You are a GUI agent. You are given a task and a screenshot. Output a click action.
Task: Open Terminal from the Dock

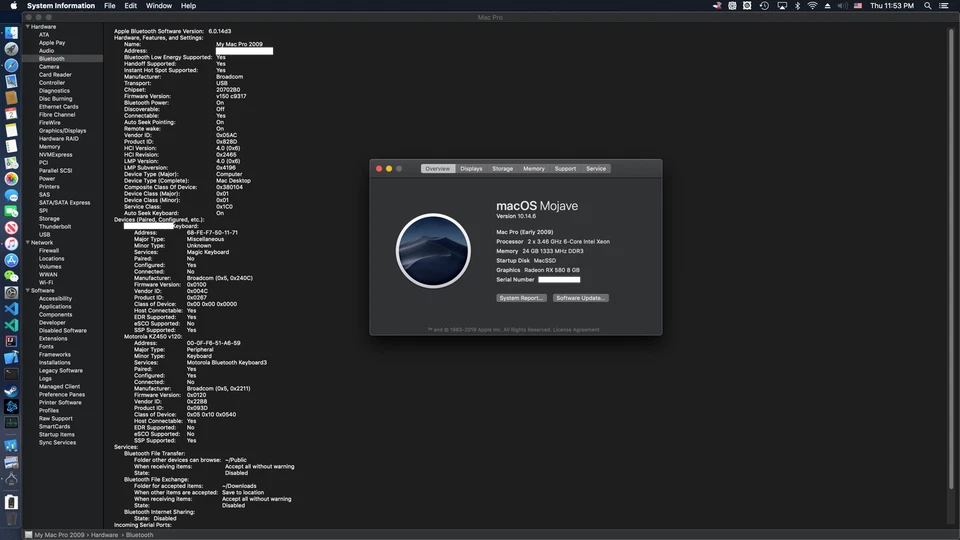(11, 374)
